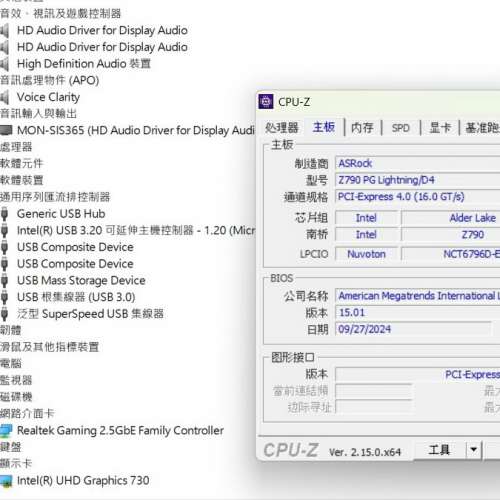Screen dimensions: 500x500
Task: Select the Voice Clarity device
Action: tap(48, 97)
